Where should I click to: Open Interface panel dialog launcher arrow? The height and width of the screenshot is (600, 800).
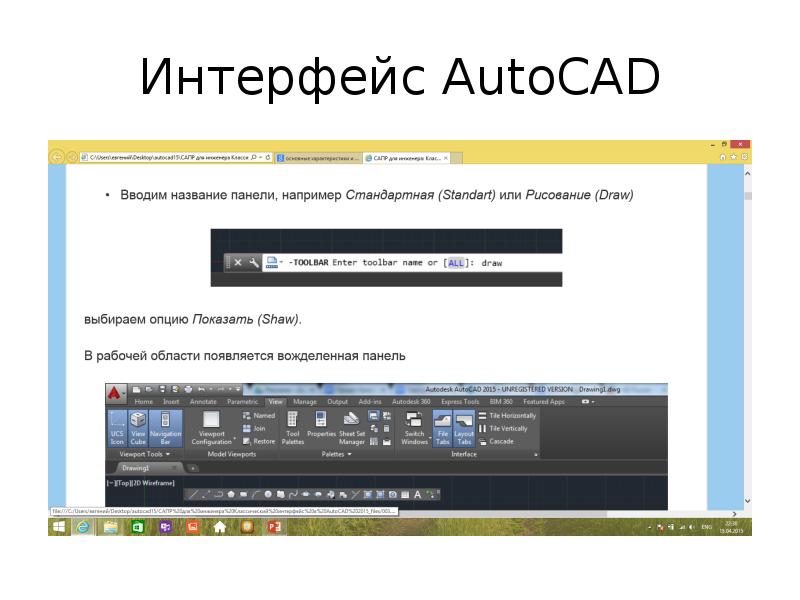click(x=536, y=454)
